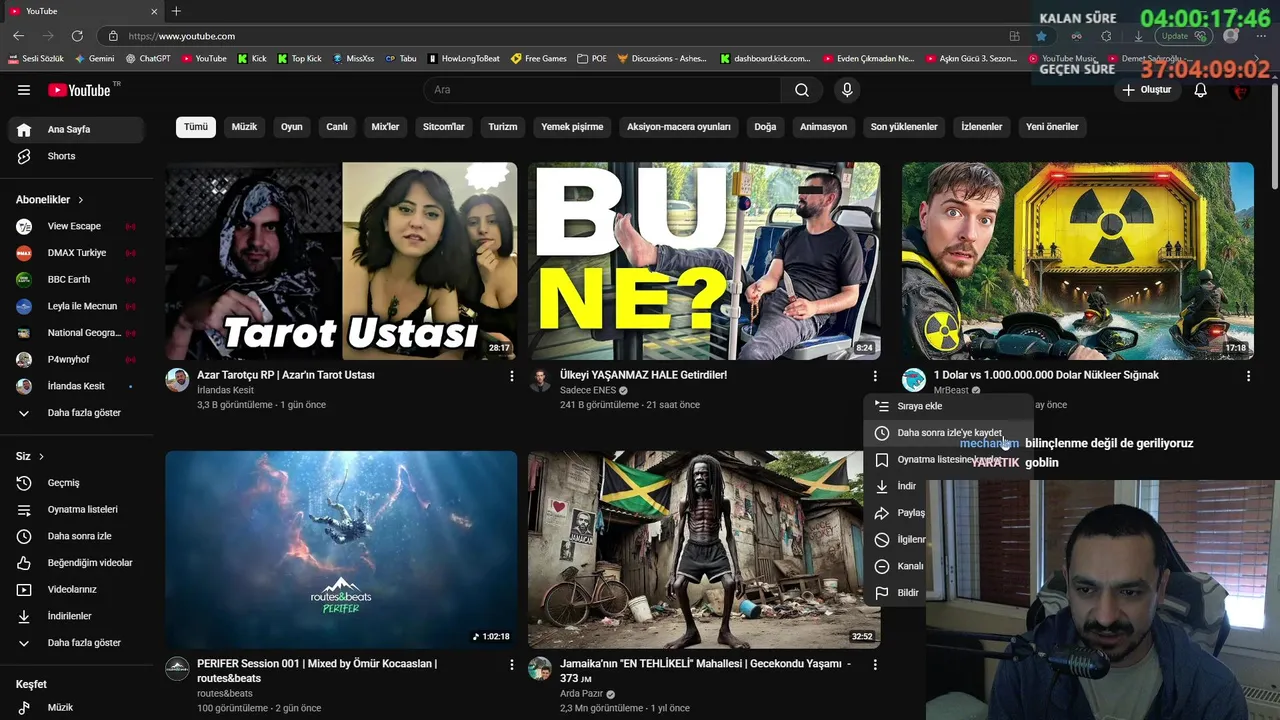Click the search magnifier button
The image size is (1280, 720).
tap(802, 90)
